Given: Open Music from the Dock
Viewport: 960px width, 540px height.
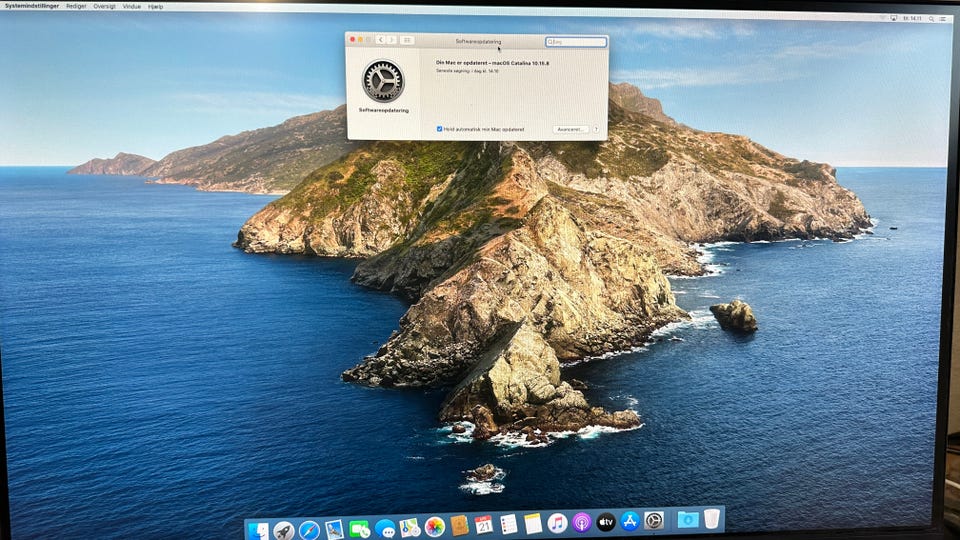Looking at the screenshot, I should (557, 523).
